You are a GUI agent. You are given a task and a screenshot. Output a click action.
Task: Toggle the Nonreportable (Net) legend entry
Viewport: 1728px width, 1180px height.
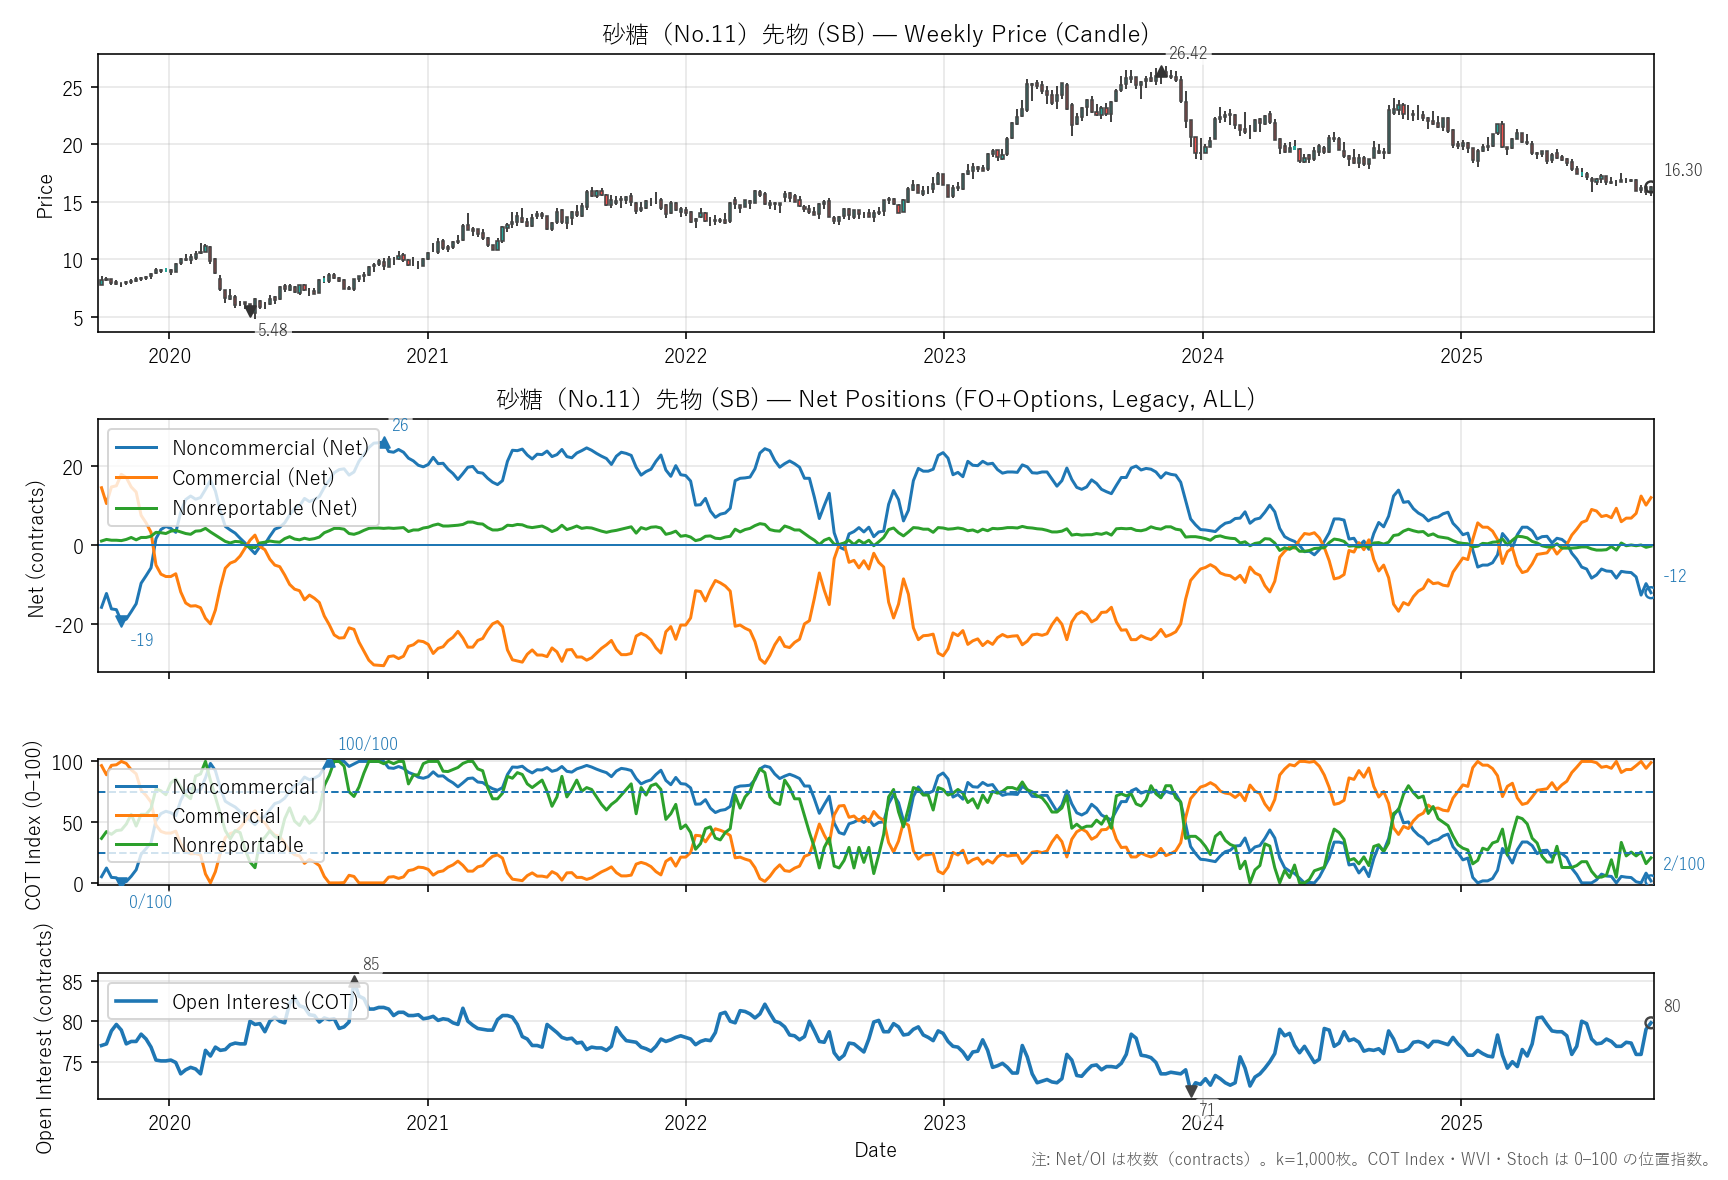[264, 508]
